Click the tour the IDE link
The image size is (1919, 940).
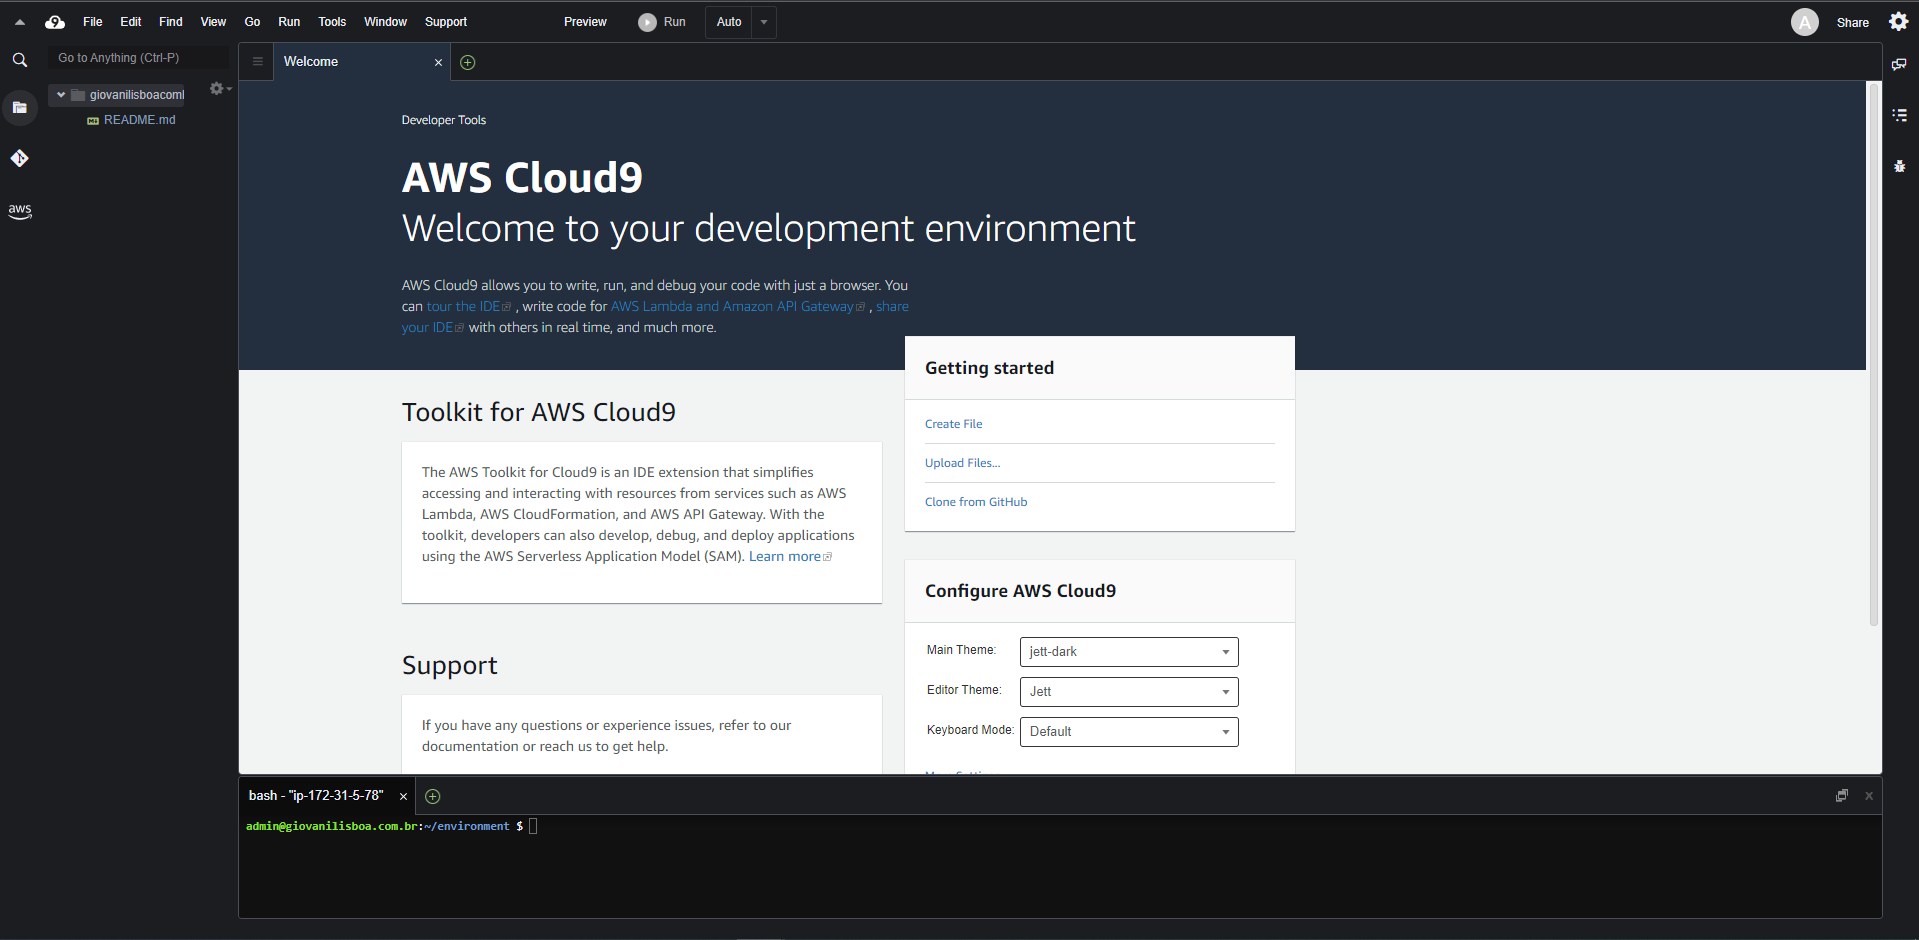(468, 307)
